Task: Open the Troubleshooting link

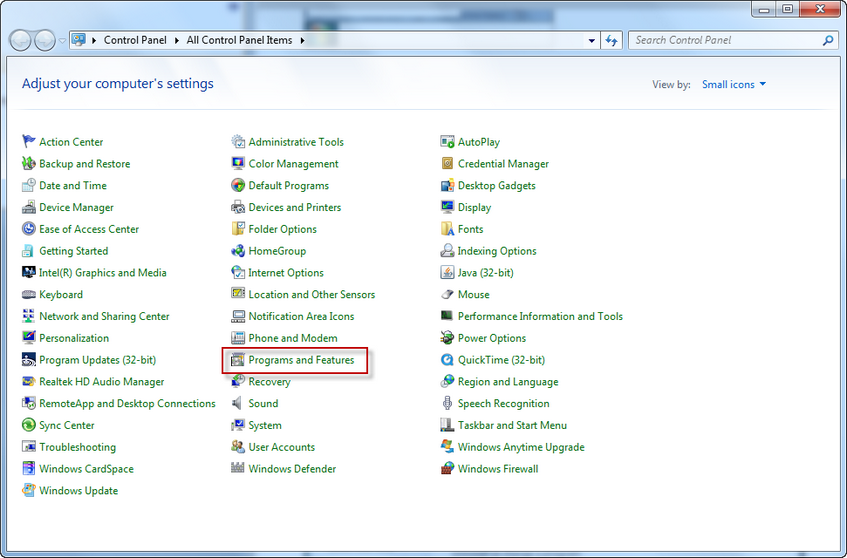Action: point(77,447)
